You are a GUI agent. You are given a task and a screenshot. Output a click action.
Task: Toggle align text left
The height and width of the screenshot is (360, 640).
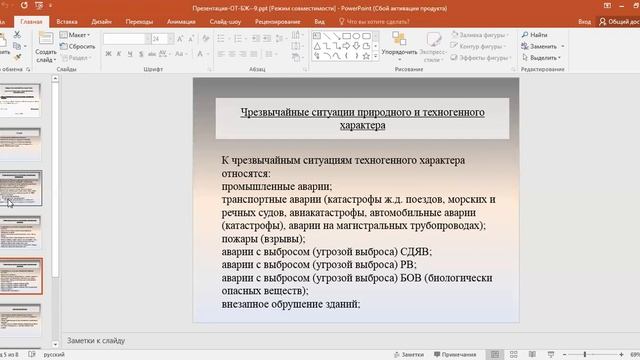221,54
